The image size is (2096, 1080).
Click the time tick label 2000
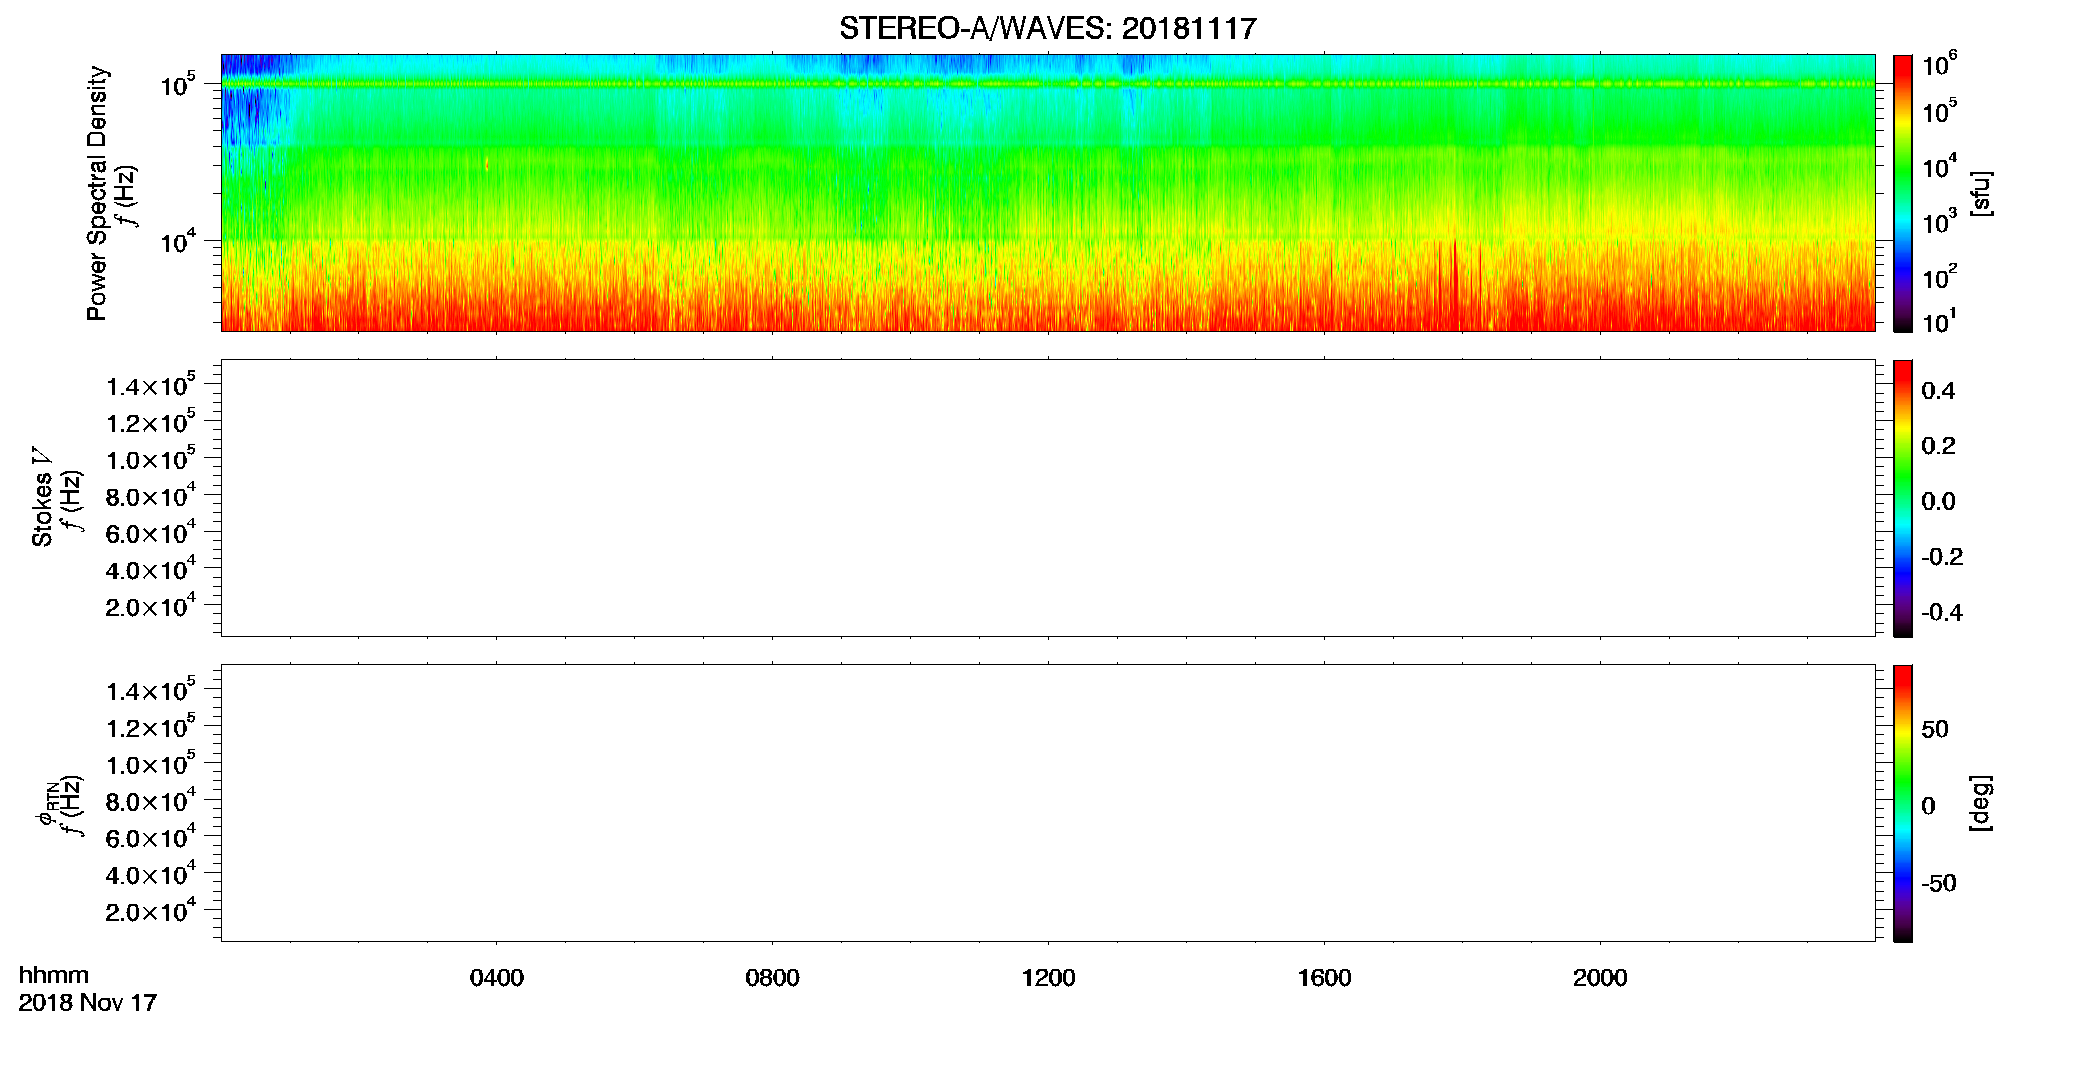1600,978
